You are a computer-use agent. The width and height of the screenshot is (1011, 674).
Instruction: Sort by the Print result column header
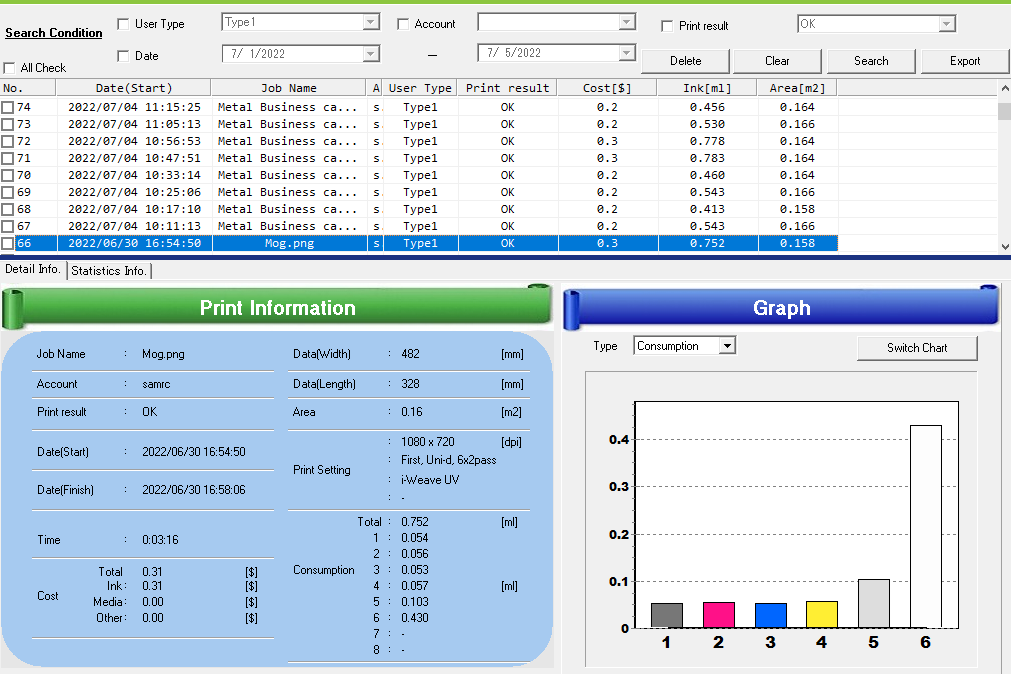(x=507, y=88)
